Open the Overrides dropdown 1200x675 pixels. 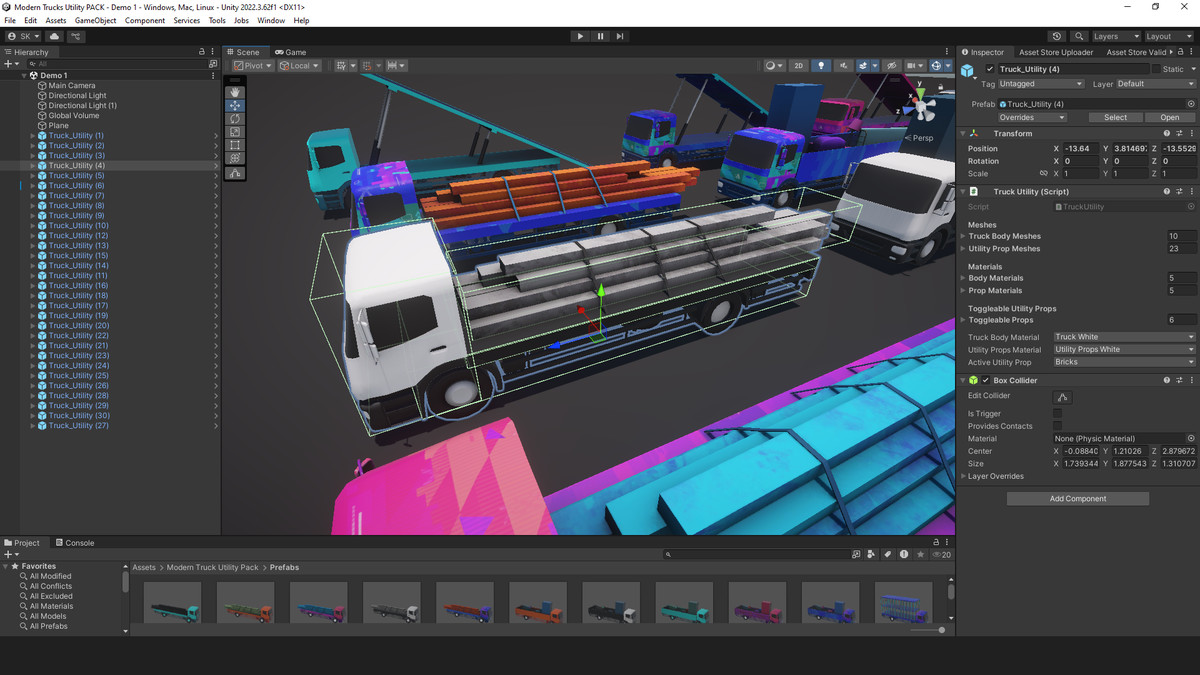(1032, 117)
